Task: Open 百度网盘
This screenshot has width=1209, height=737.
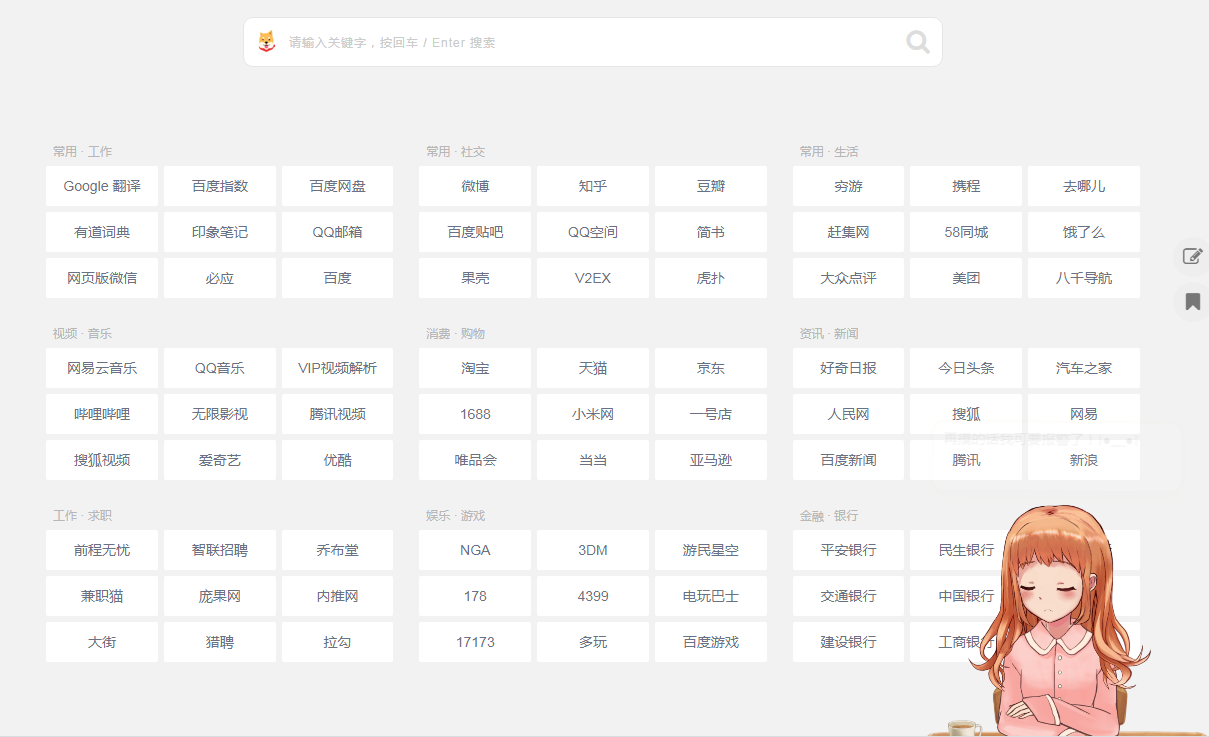Action: [x=338, y=186]
